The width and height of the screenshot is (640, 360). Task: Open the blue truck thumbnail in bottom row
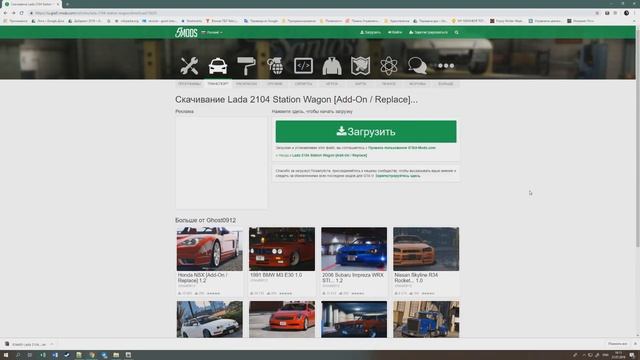click(426, 319)
